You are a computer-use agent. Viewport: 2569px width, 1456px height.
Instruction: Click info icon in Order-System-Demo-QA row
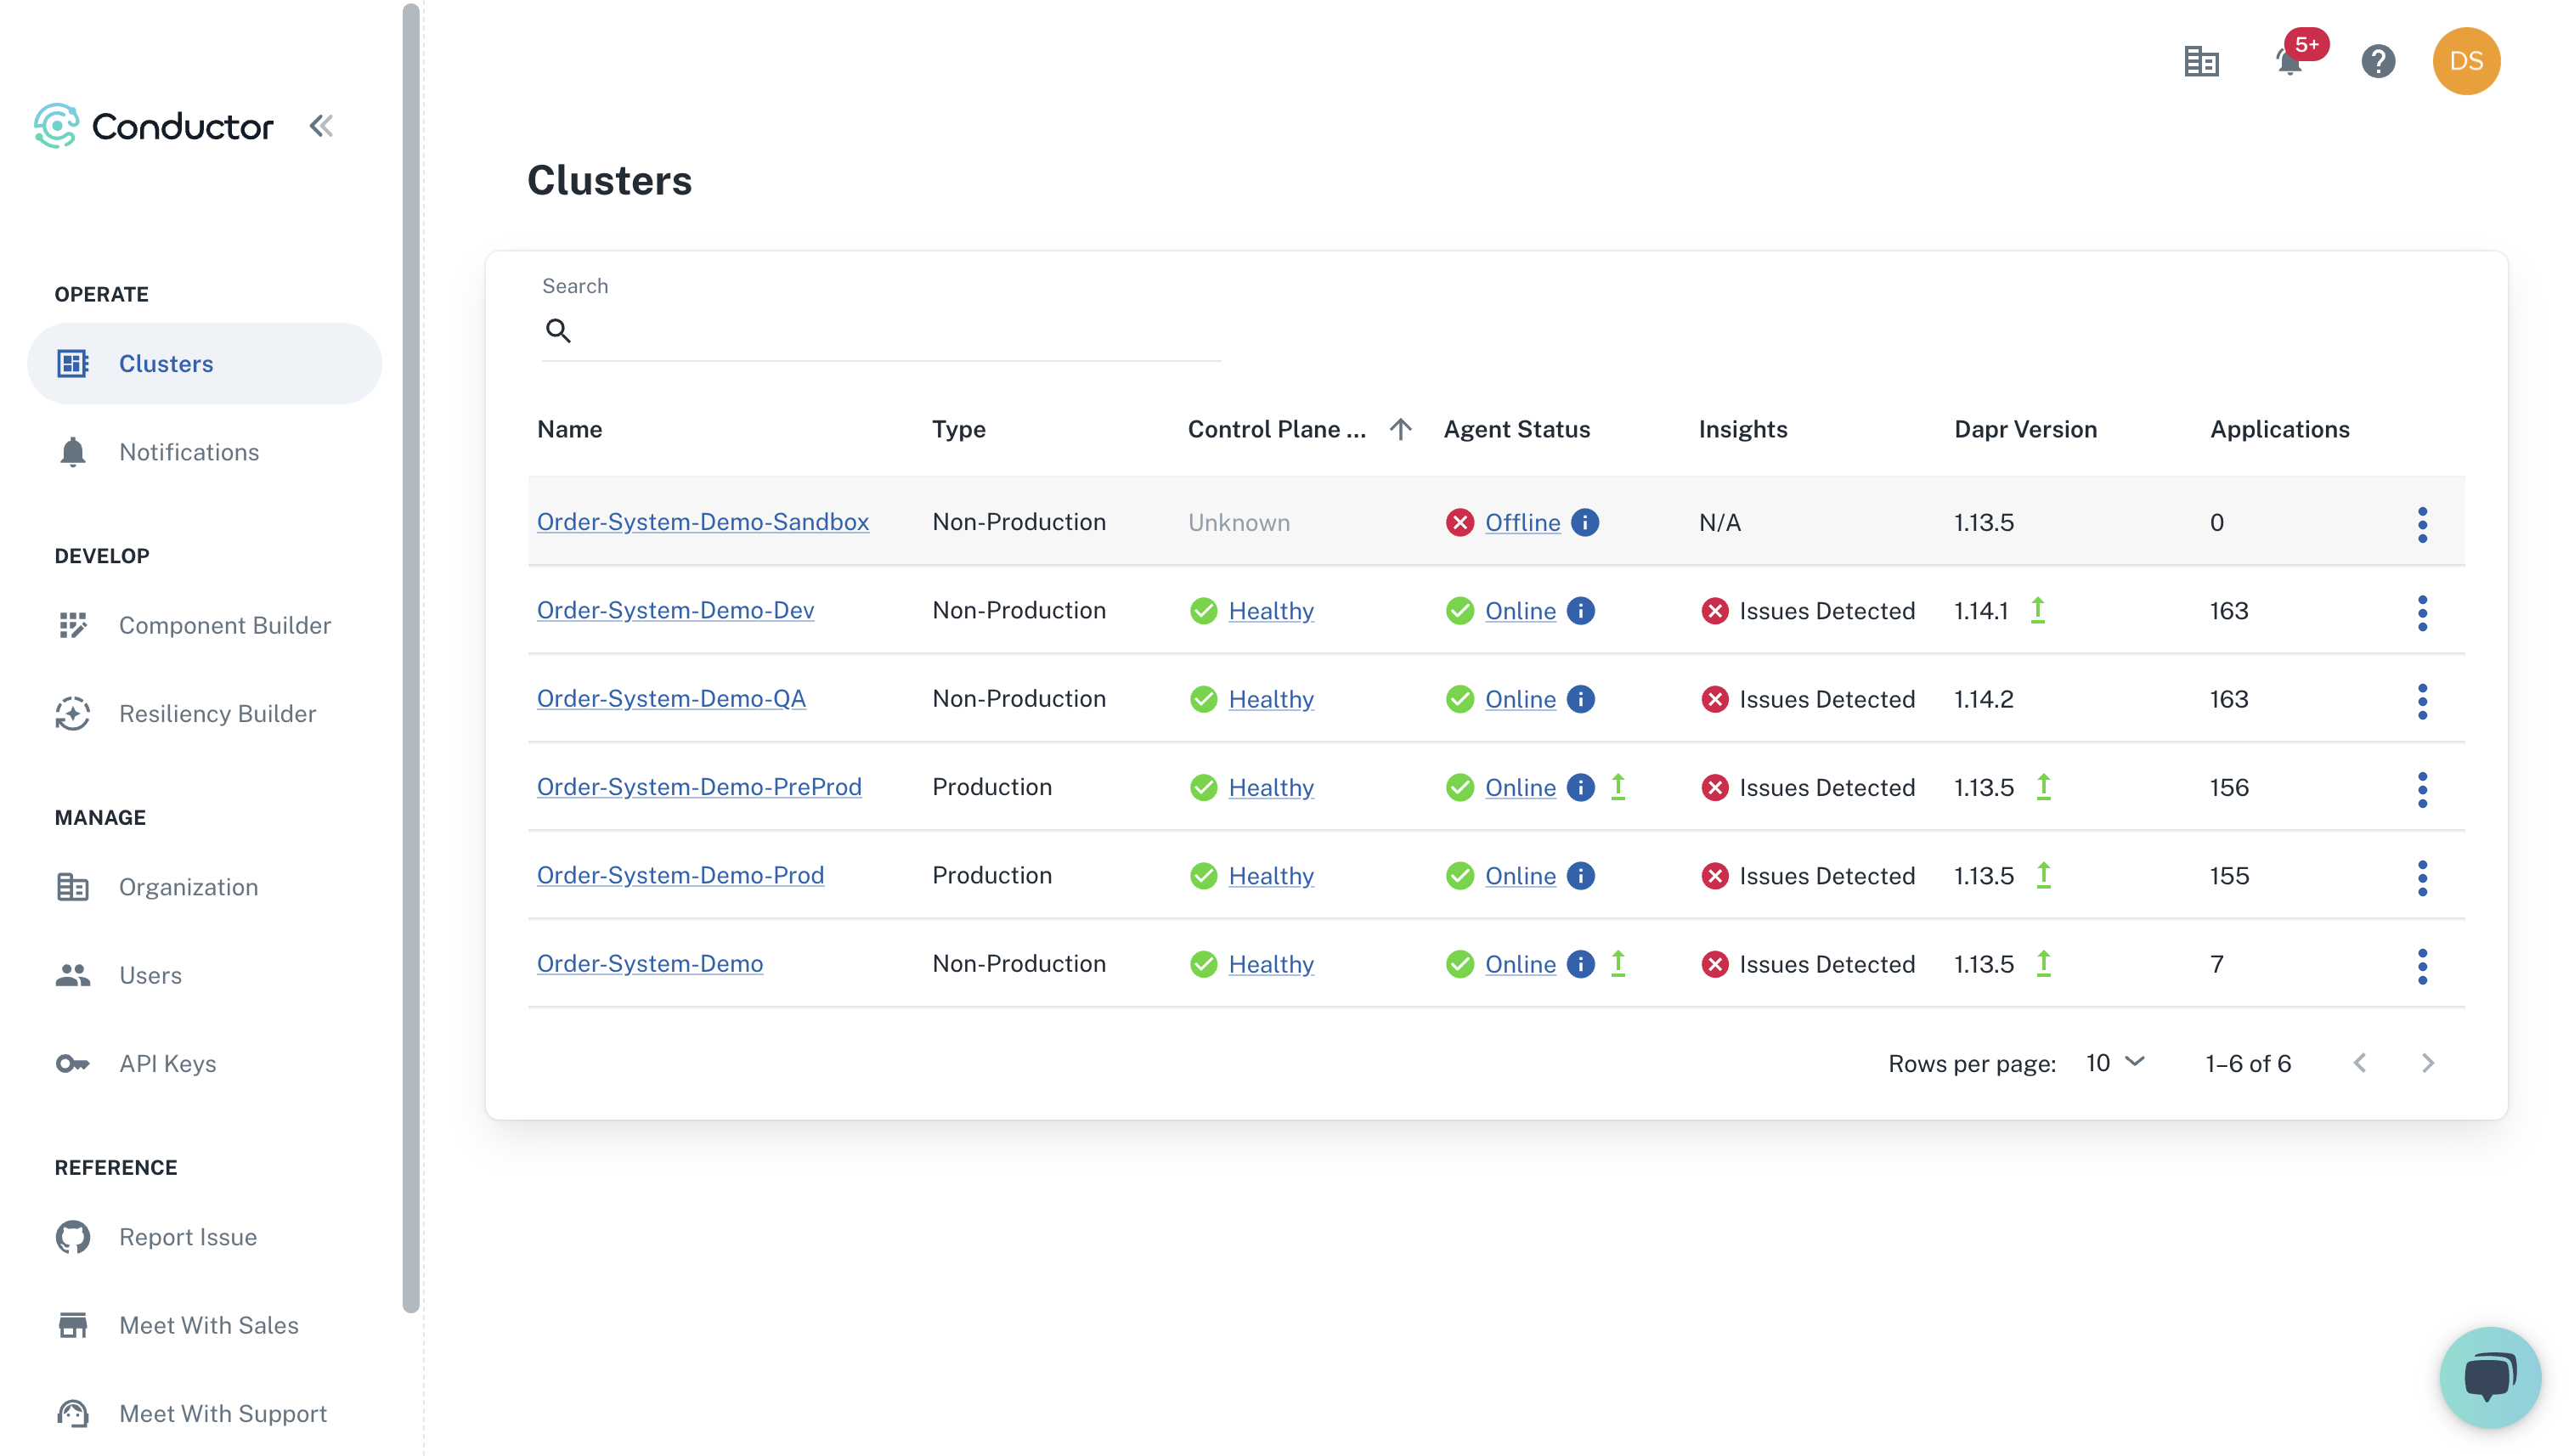[1581, 699]
